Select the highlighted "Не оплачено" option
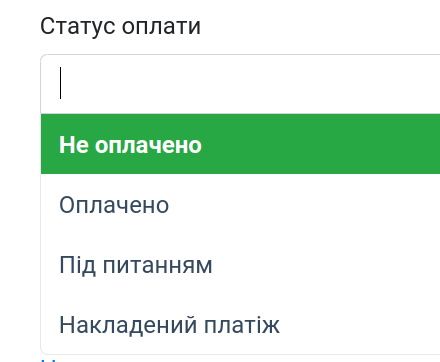This screenshot has width=440, height=362. (240, 144)
